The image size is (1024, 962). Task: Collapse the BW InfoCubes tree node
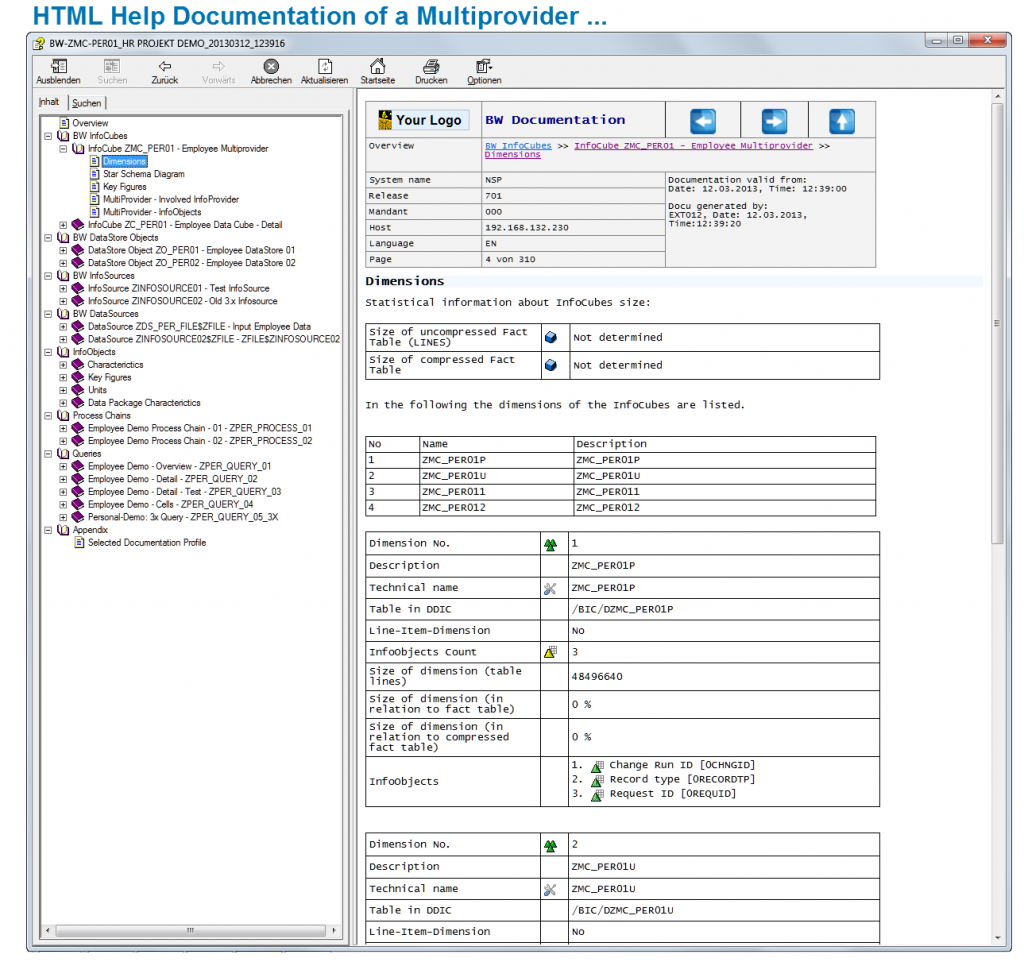47,135
